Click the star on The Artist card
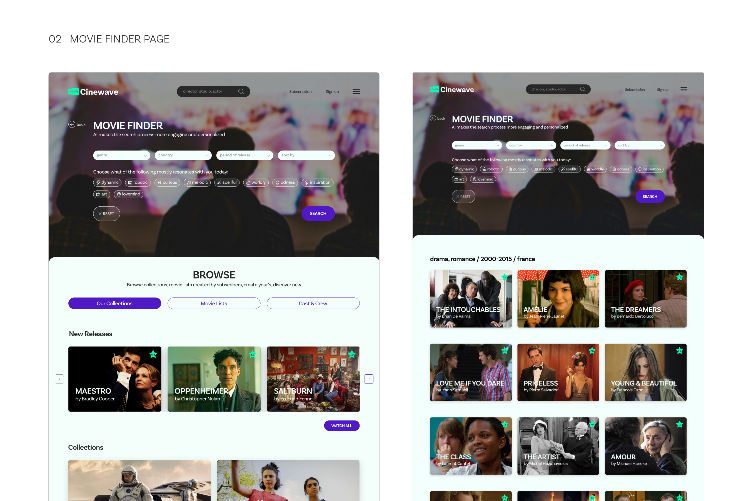Screen dimensions: 751x501 tap(592, 424)
